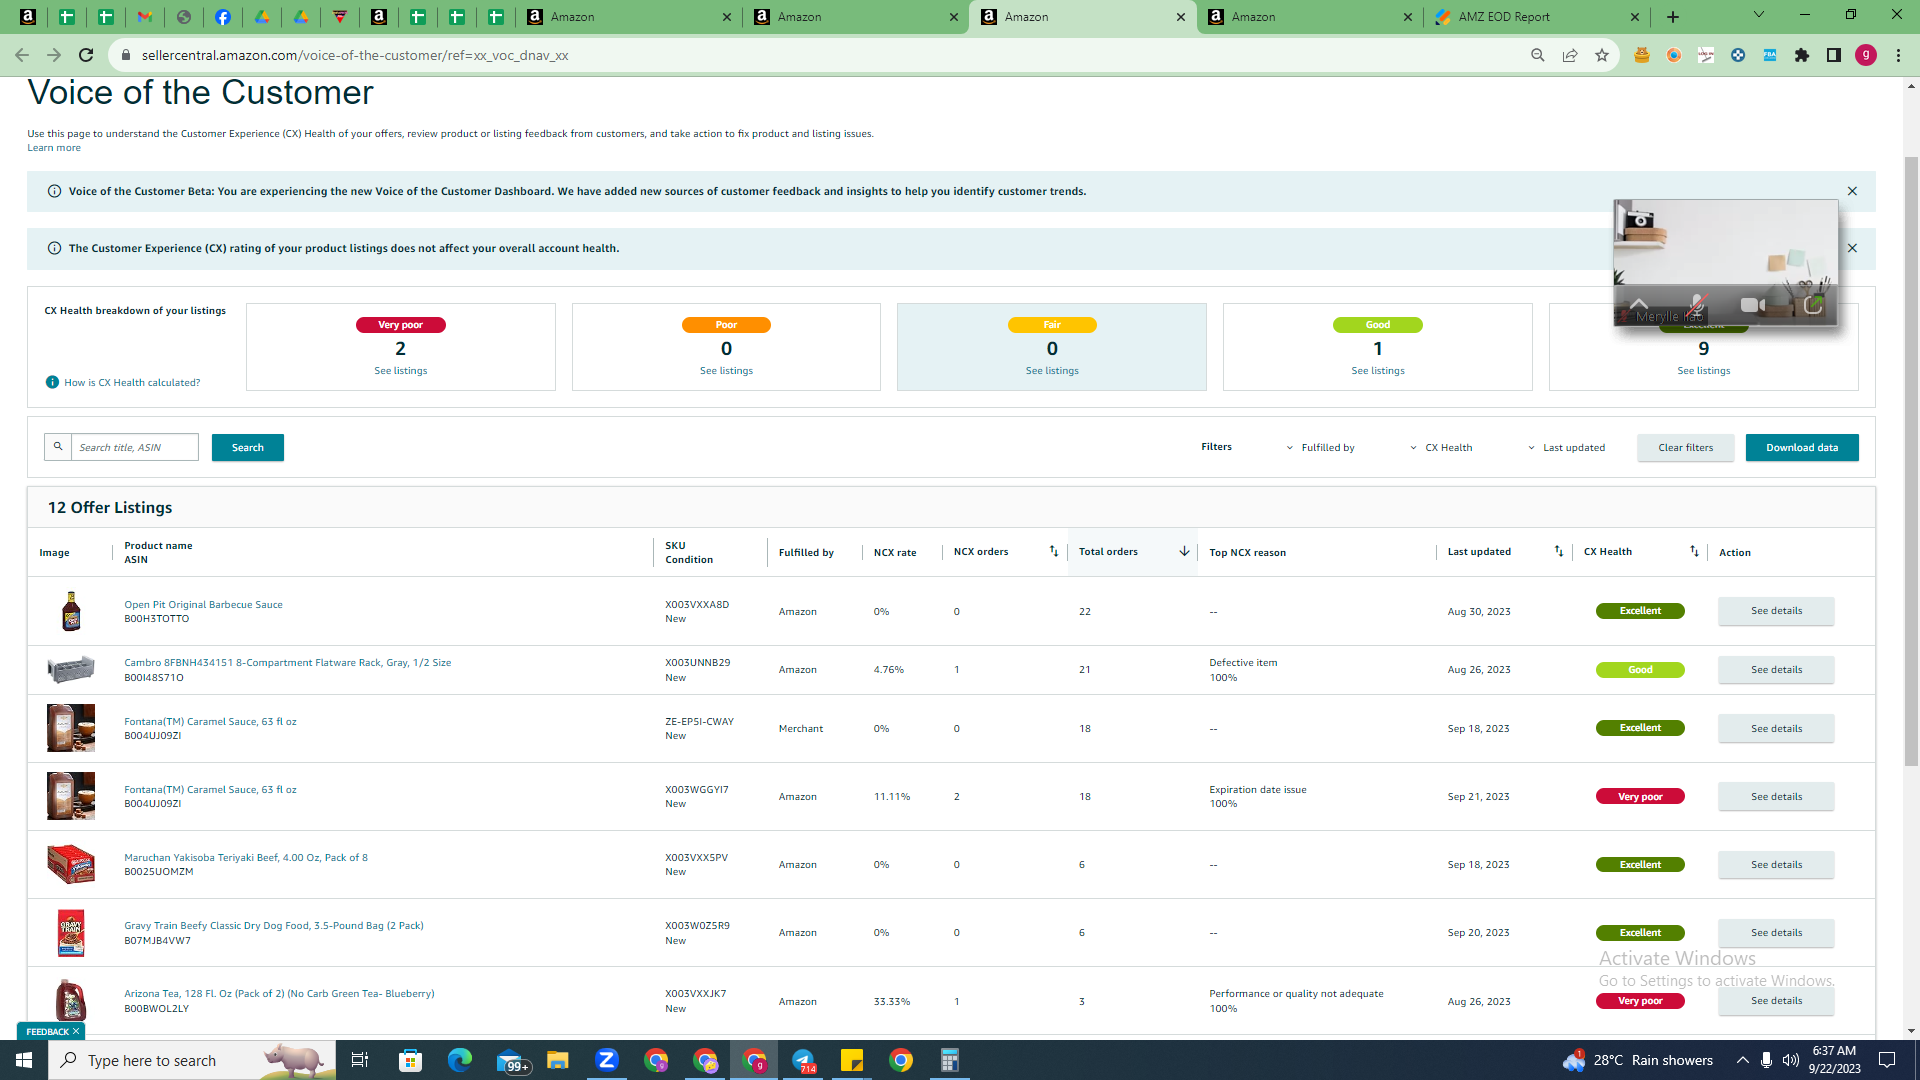Open Microsoft Store from the taskbar
This screenshot has height=1080, width=1920.
pyautogui.click(x=410, y=1060)
